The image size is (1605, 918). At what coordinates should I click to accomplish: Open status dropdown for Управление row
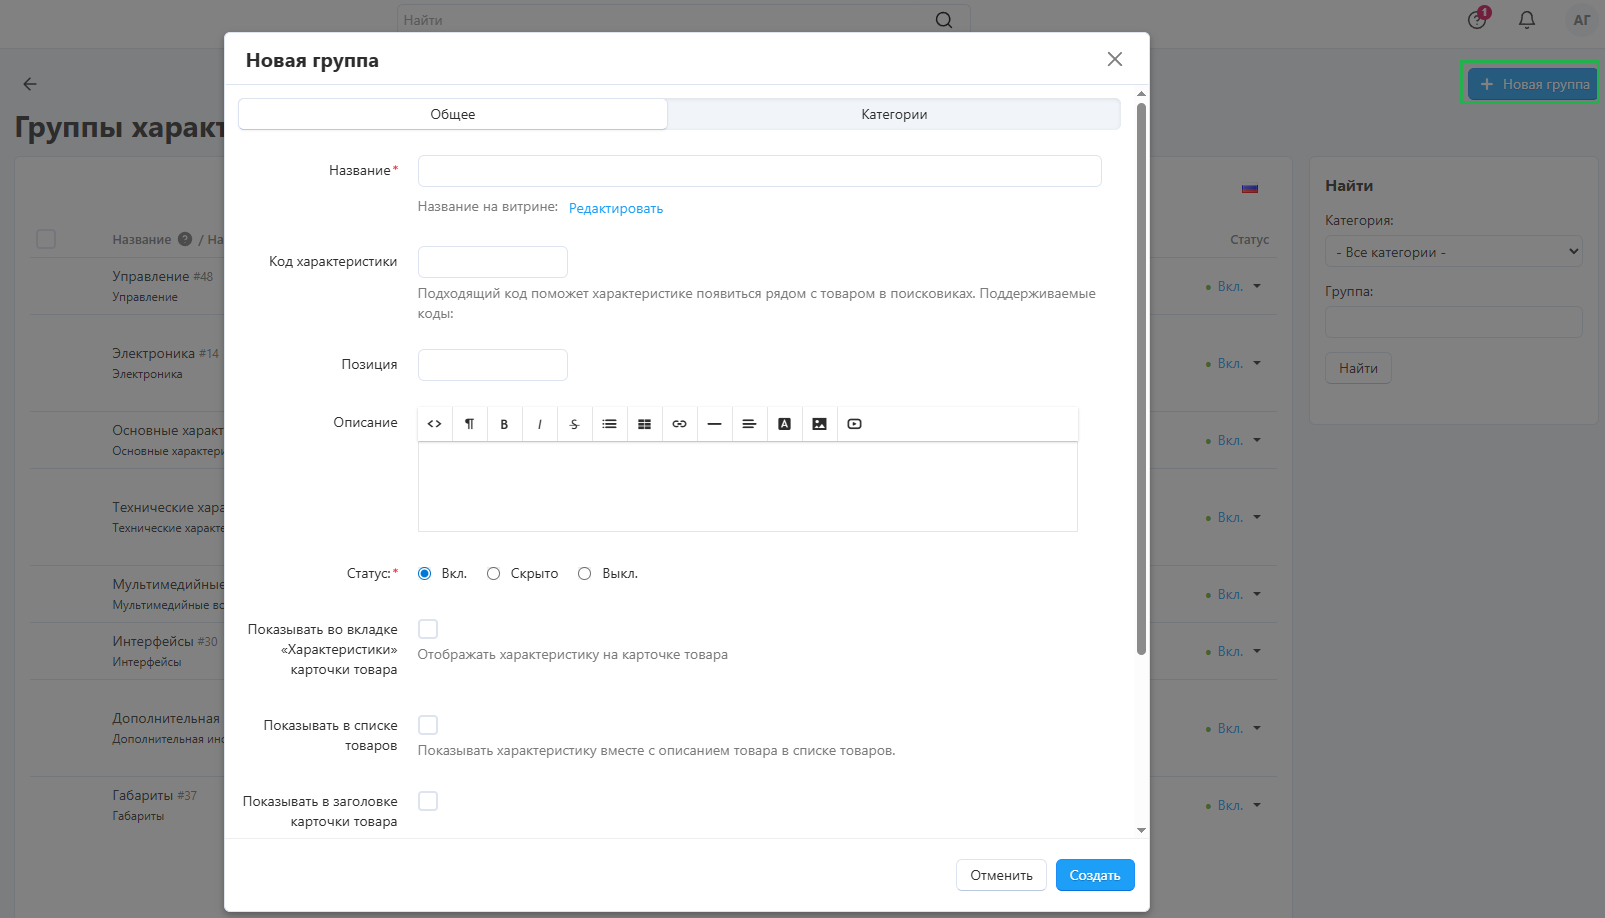click(1235, 287)
